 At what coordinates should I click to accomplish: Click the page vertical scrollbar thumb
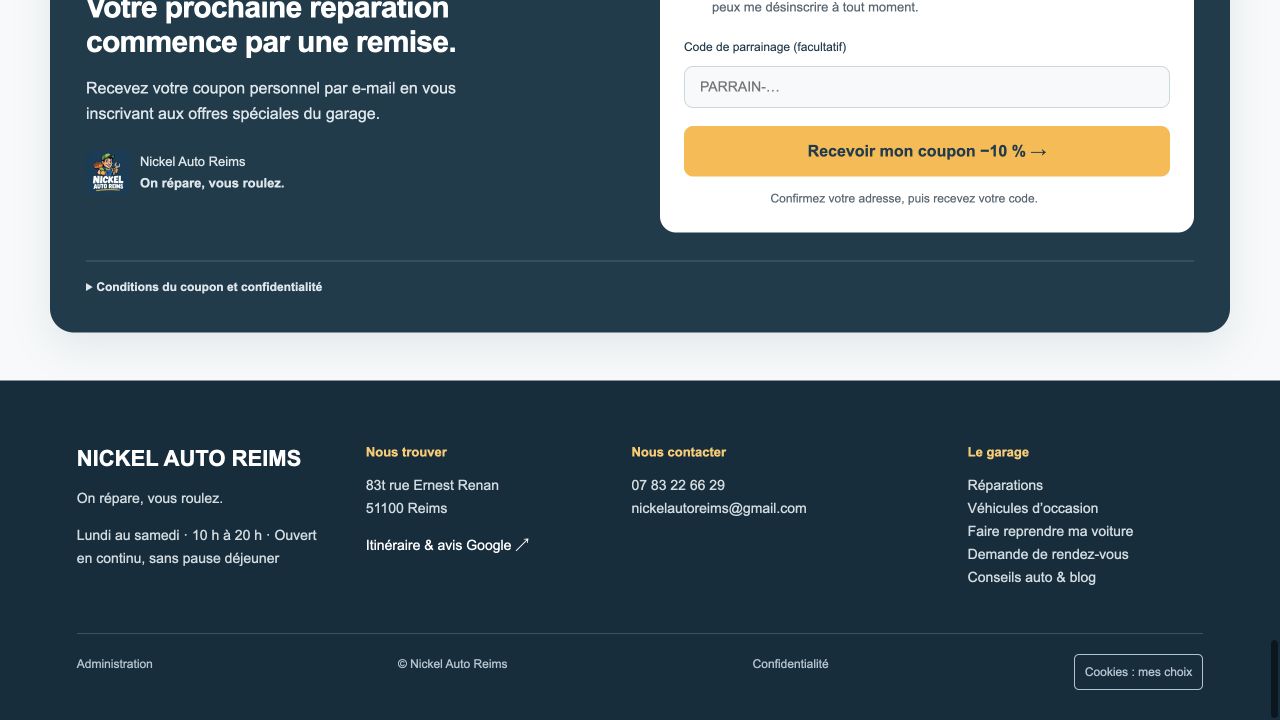pos(1274,678)
